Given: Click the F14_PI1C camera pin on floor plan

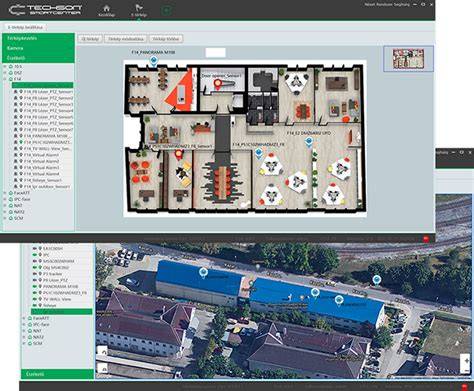Looking at the screenshot, I should click(x=259, y=153).
